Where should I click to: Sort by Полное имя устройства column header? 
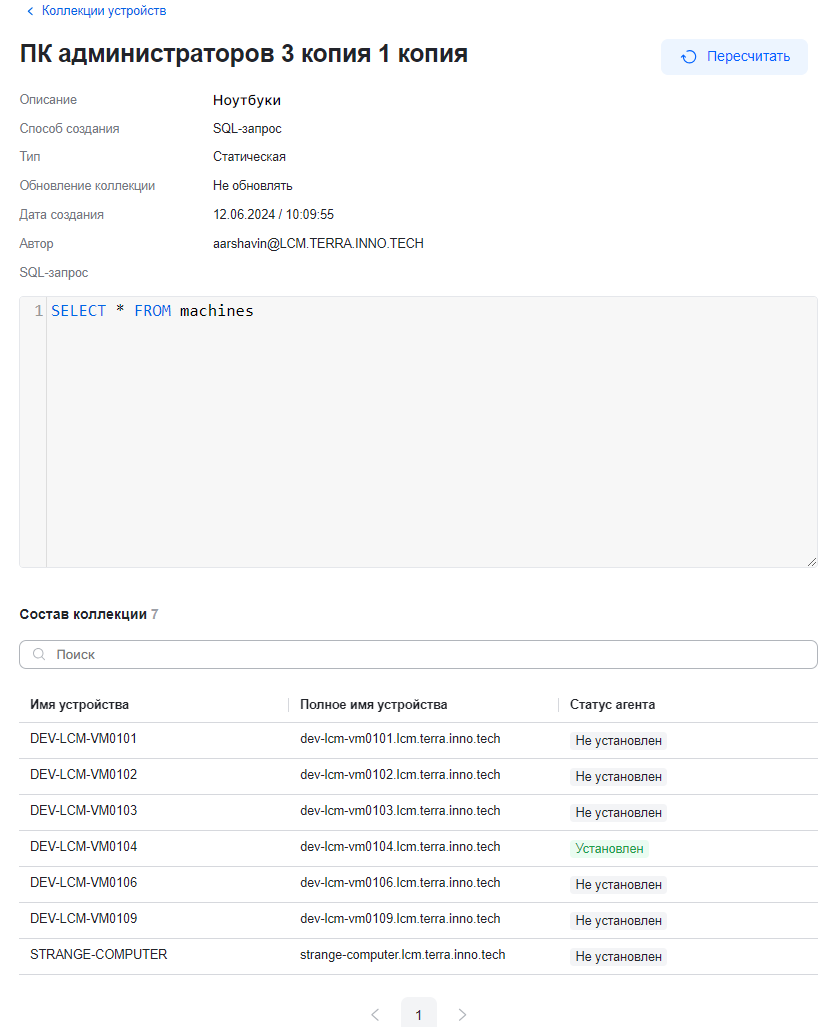click(x=374, y=704)
